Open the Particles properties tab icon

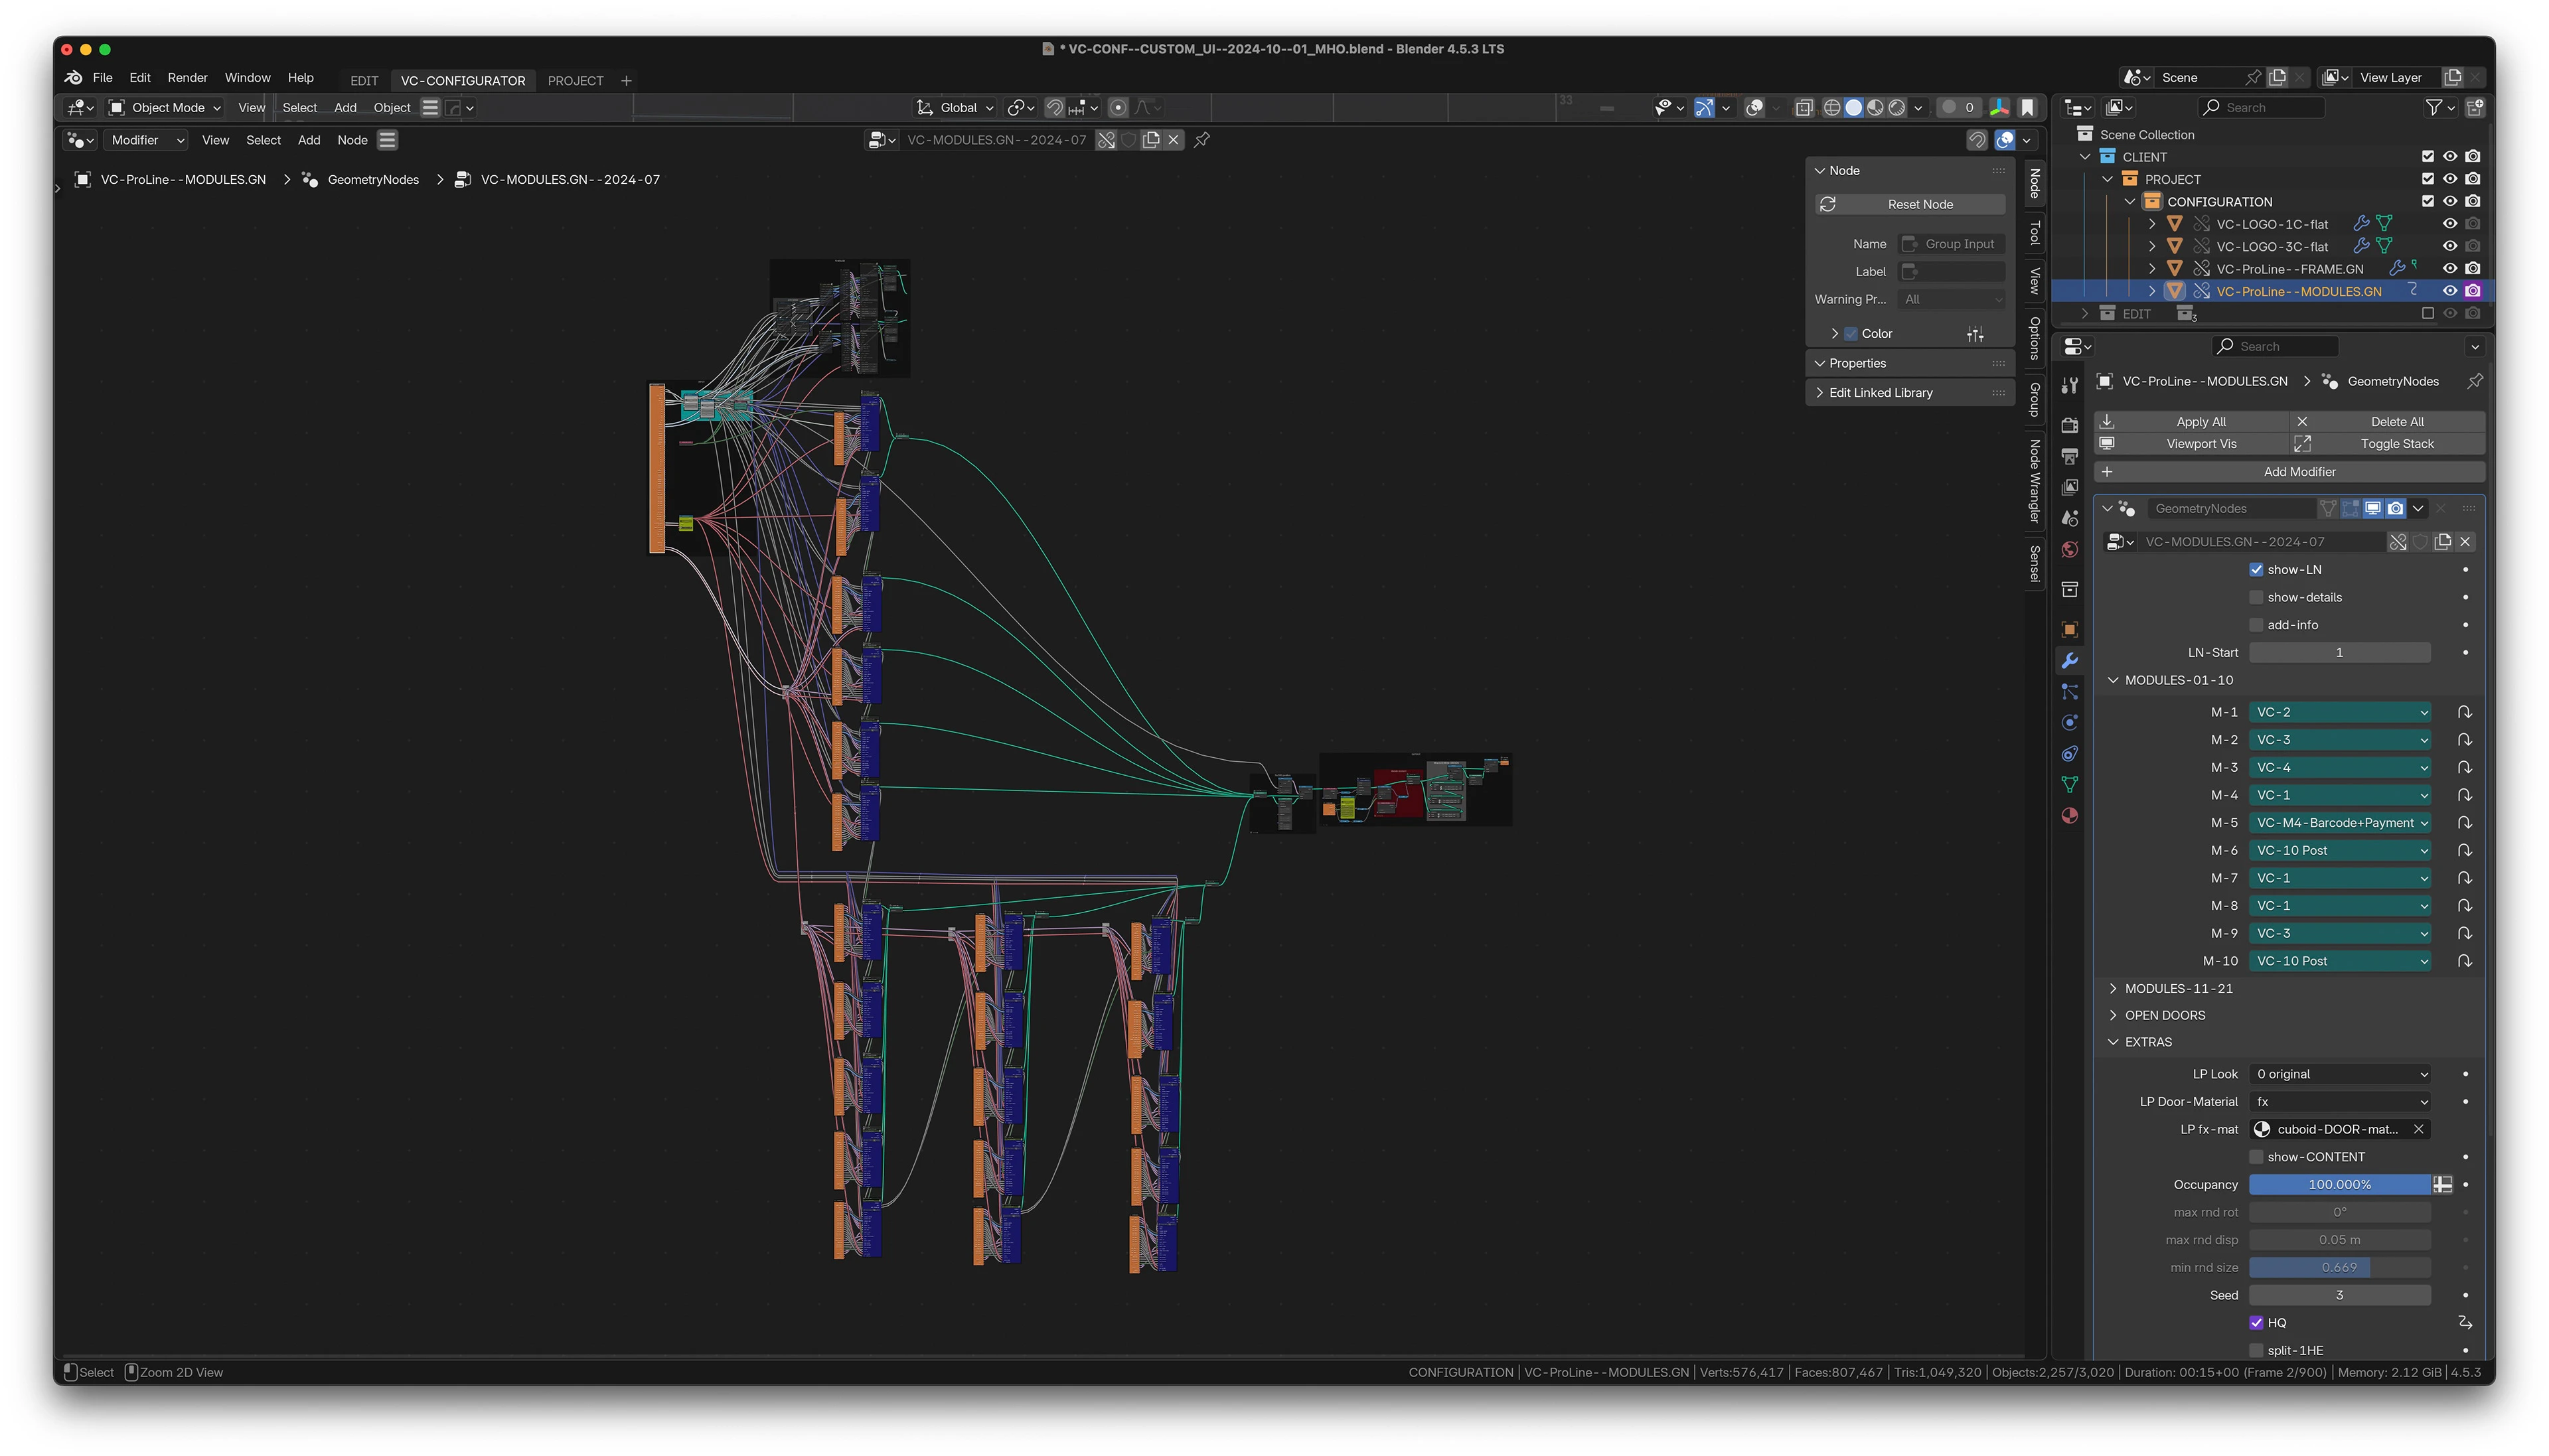pyautogui.click(x=2069, y=692)
